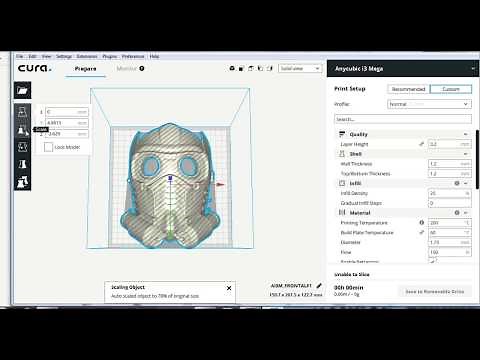Click the top view camera icon

251,68
